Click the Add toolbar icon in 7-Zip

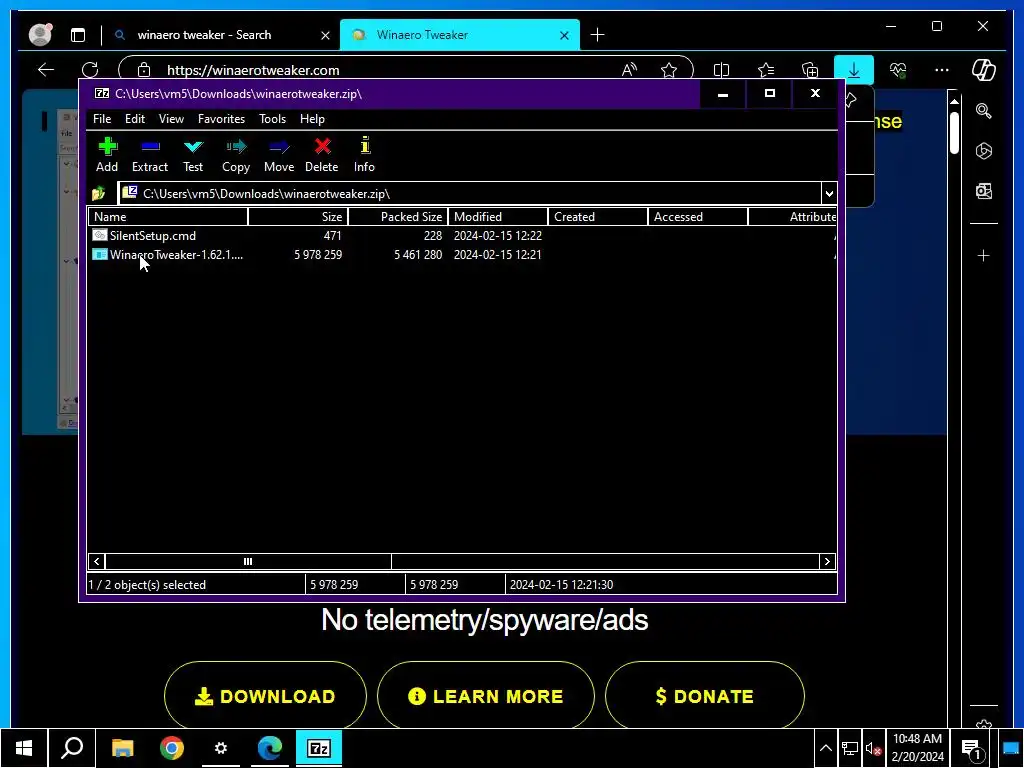coord(107,155)
